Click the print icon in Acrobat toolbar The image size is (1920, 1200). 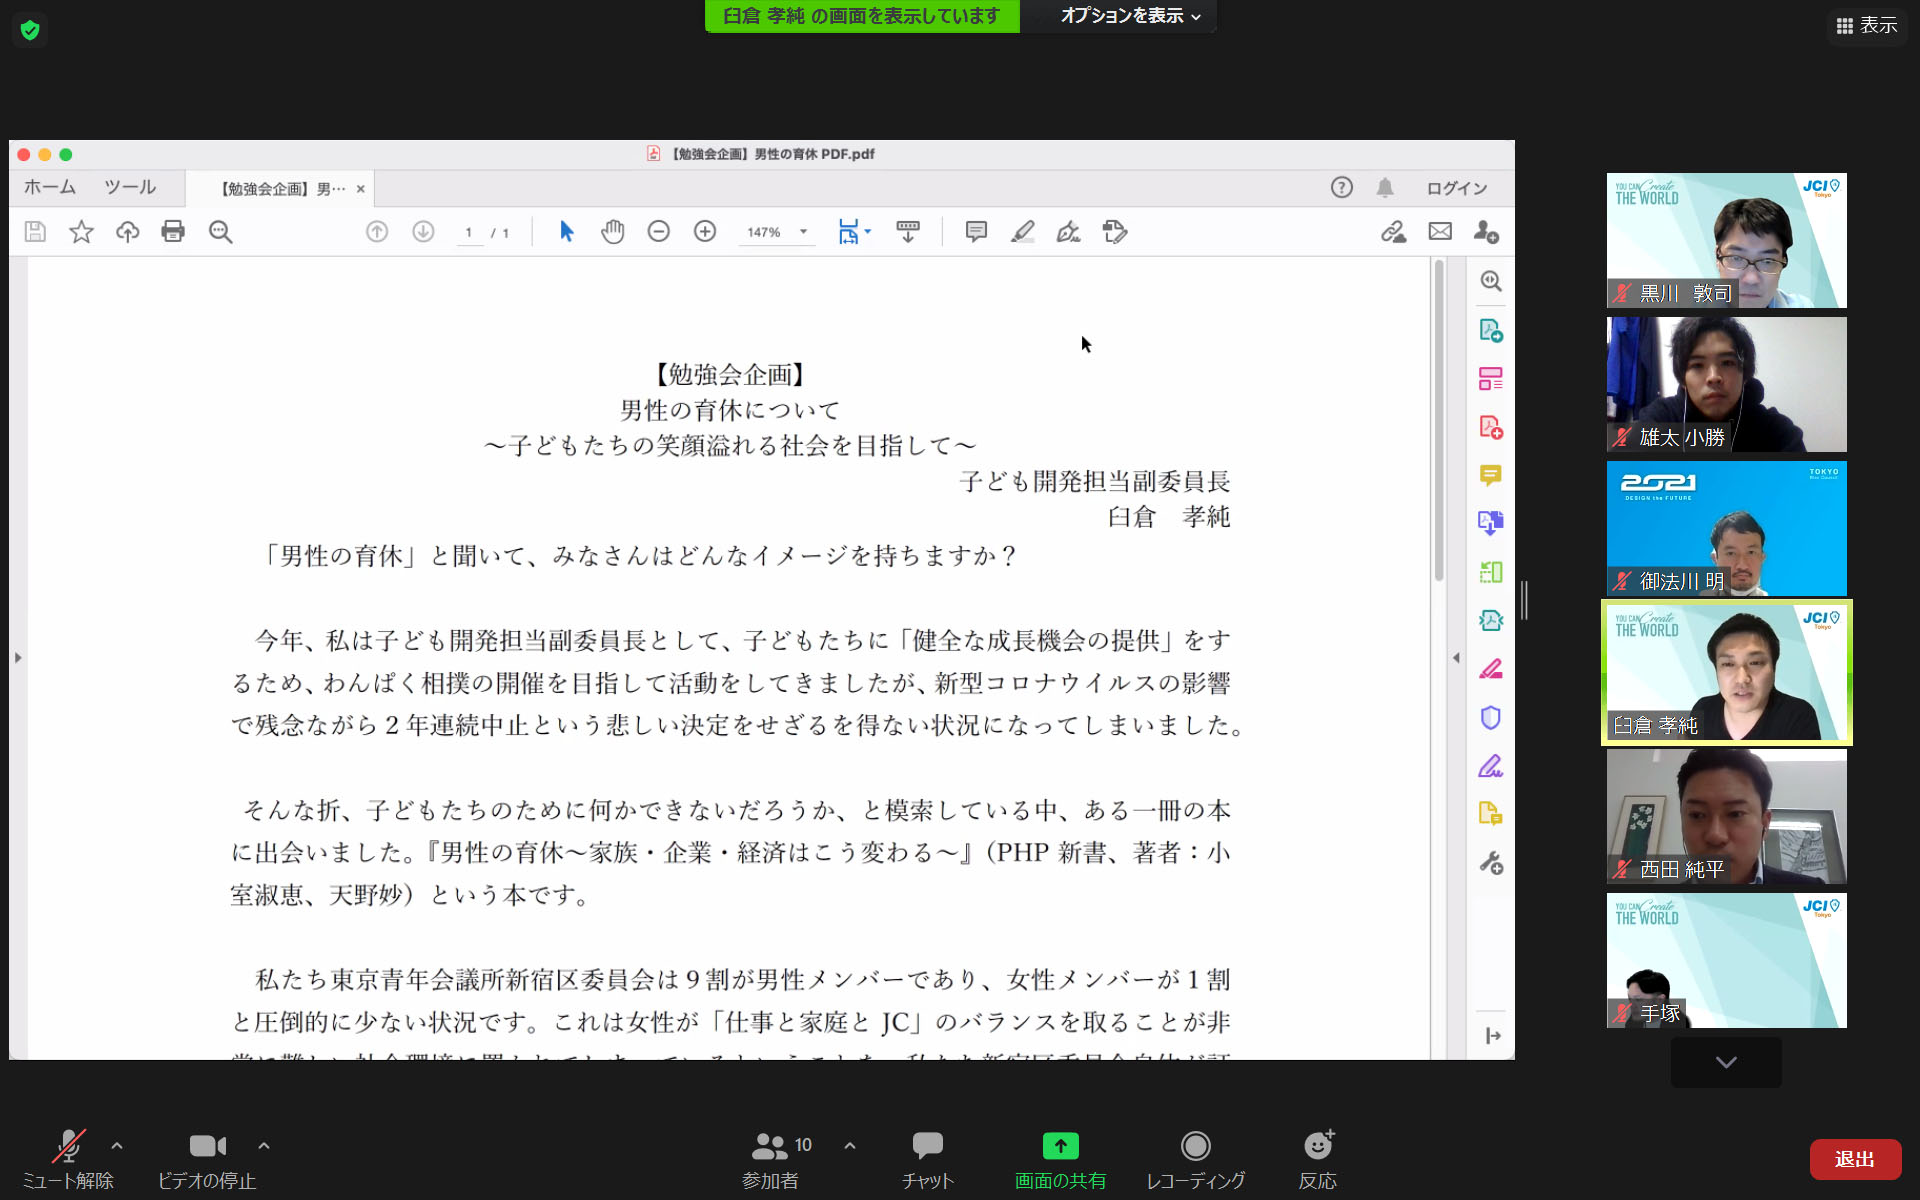point(173,232)
